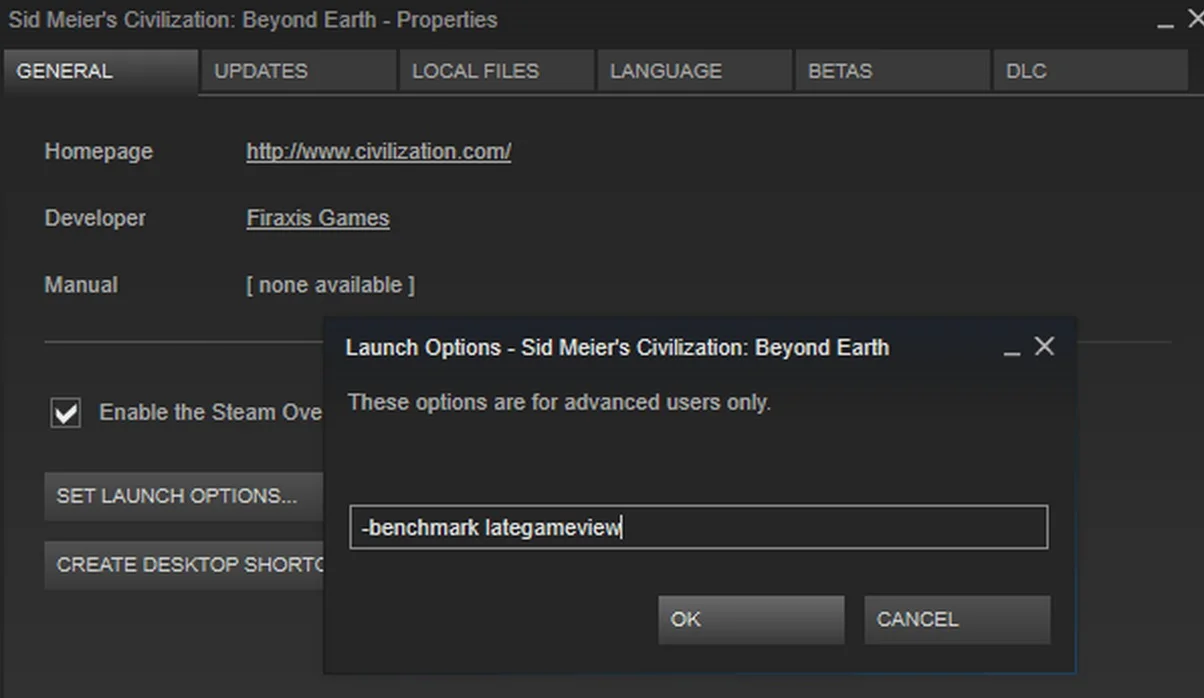
Task: Go to the BETAS tab
Action: pos(892,71)
